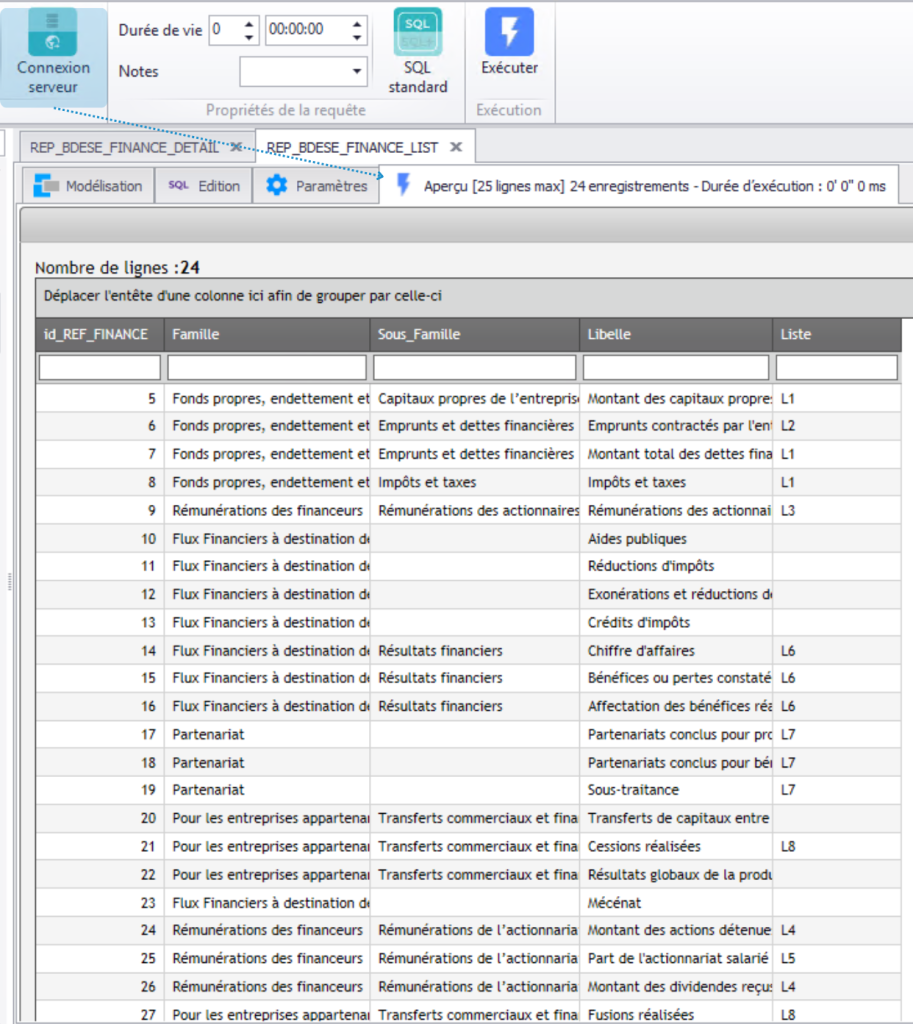Increase the Durée de vie day count
913x1024 pixels.
pyautogui.click(x=249, y=24)
